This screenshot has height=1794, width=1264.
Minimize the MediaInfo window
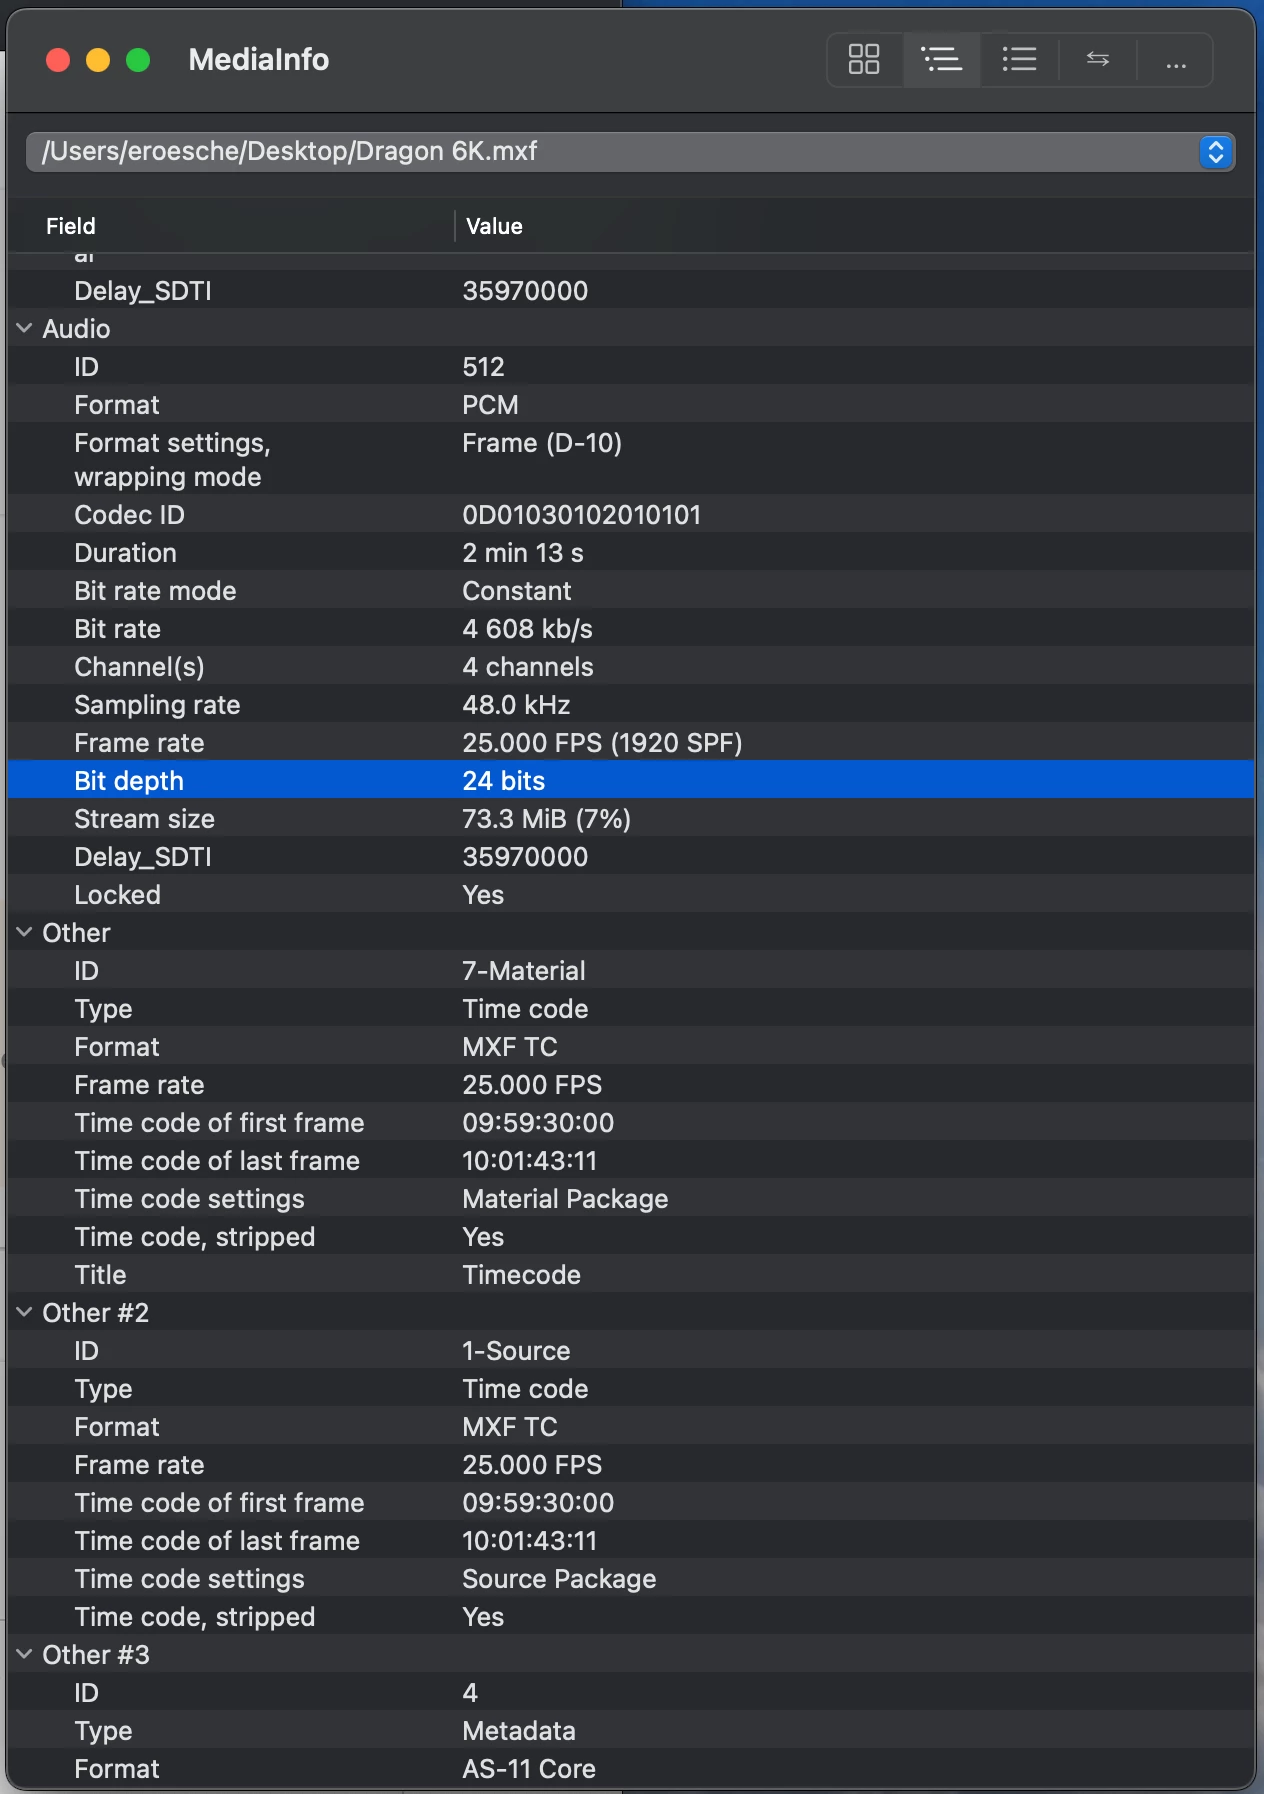(98, 60)
